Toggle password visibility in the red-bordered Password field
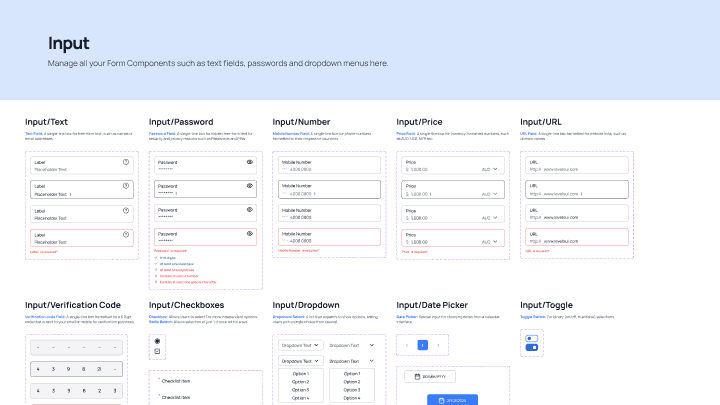This screenshot has width=720, height=405. click(x=250, y=234)
